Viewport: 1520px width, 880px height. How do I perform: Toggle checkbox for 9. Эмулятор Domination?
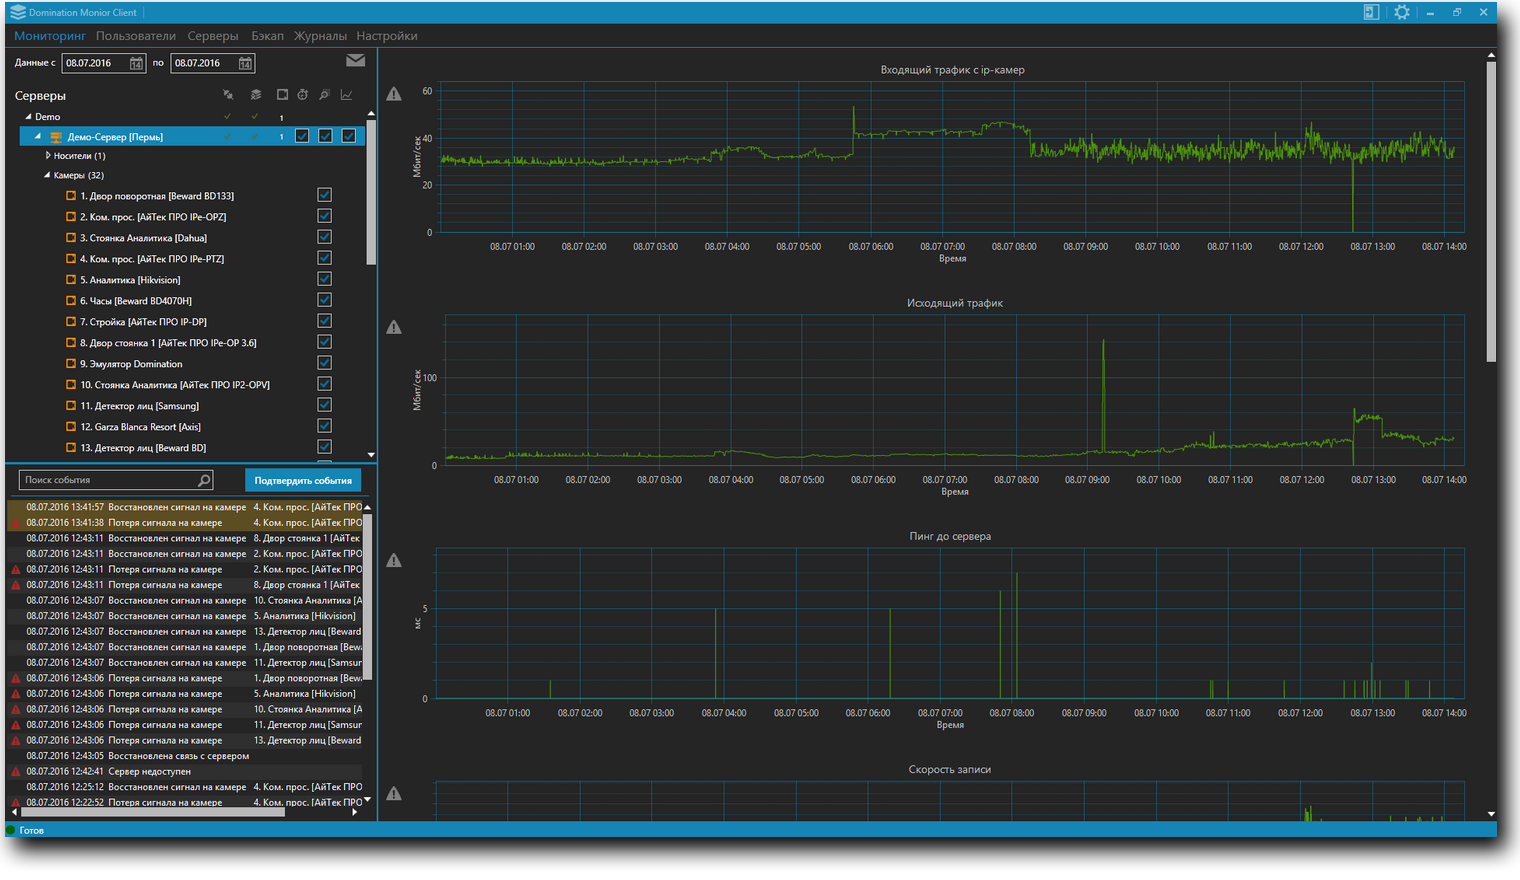[x=324, y=363]
